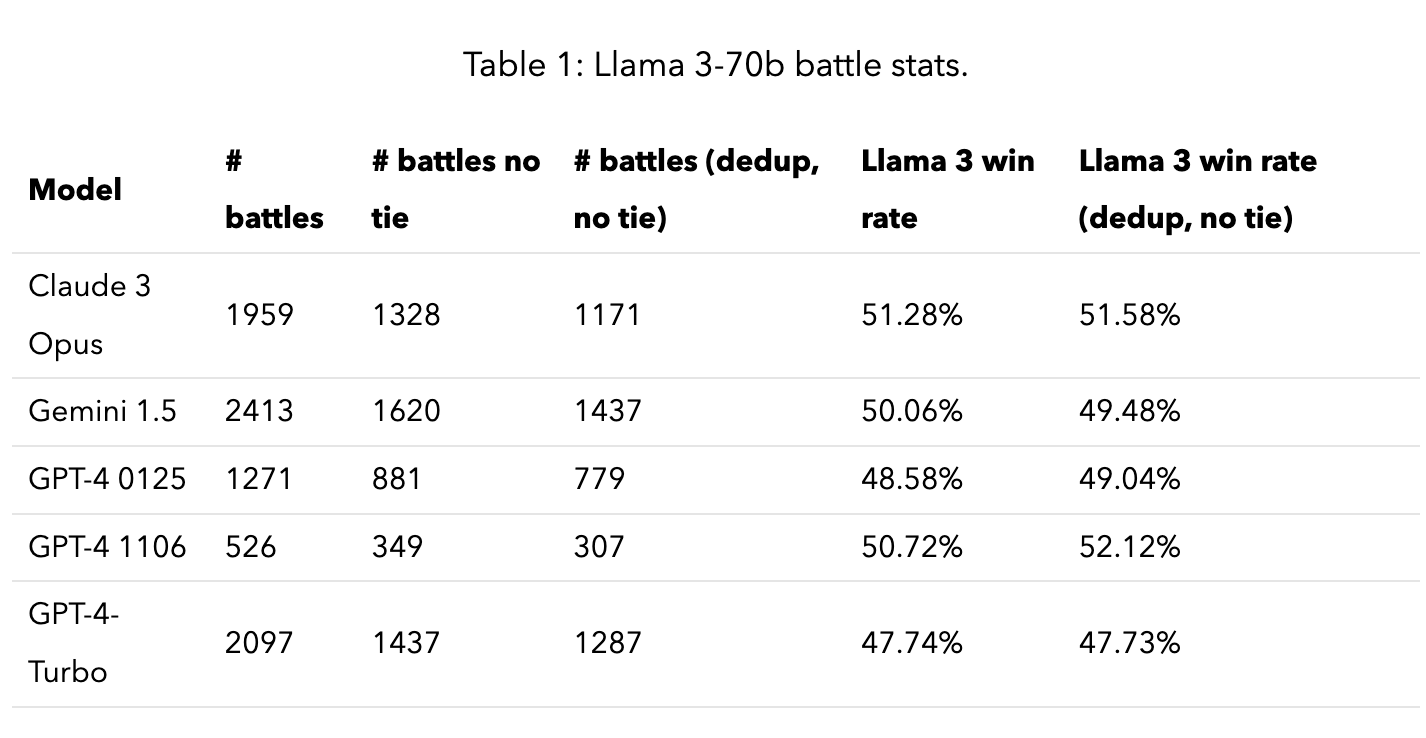Image resolution: width=1426 pixels, height=738 pixels.
Task: Select the Claude 3 Opus row label
Action: [x=89, y=315]
